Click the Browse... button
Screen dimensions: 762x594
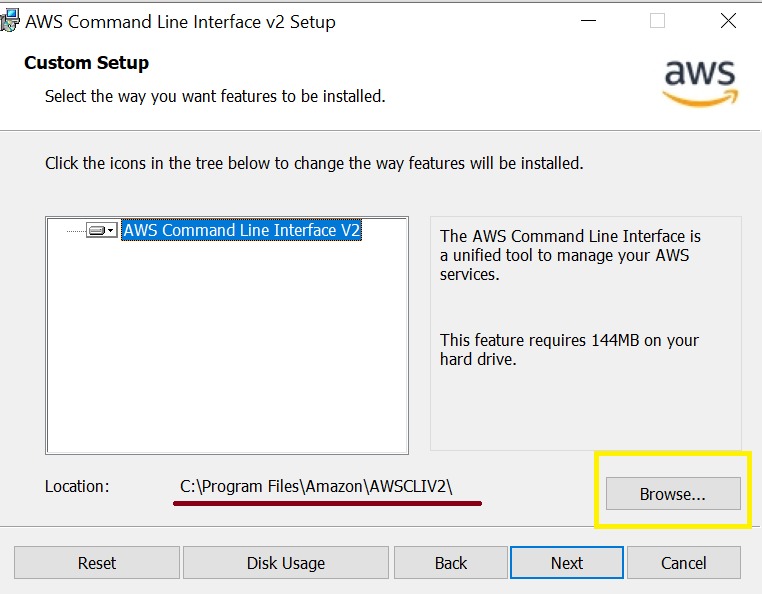(673, 494)
